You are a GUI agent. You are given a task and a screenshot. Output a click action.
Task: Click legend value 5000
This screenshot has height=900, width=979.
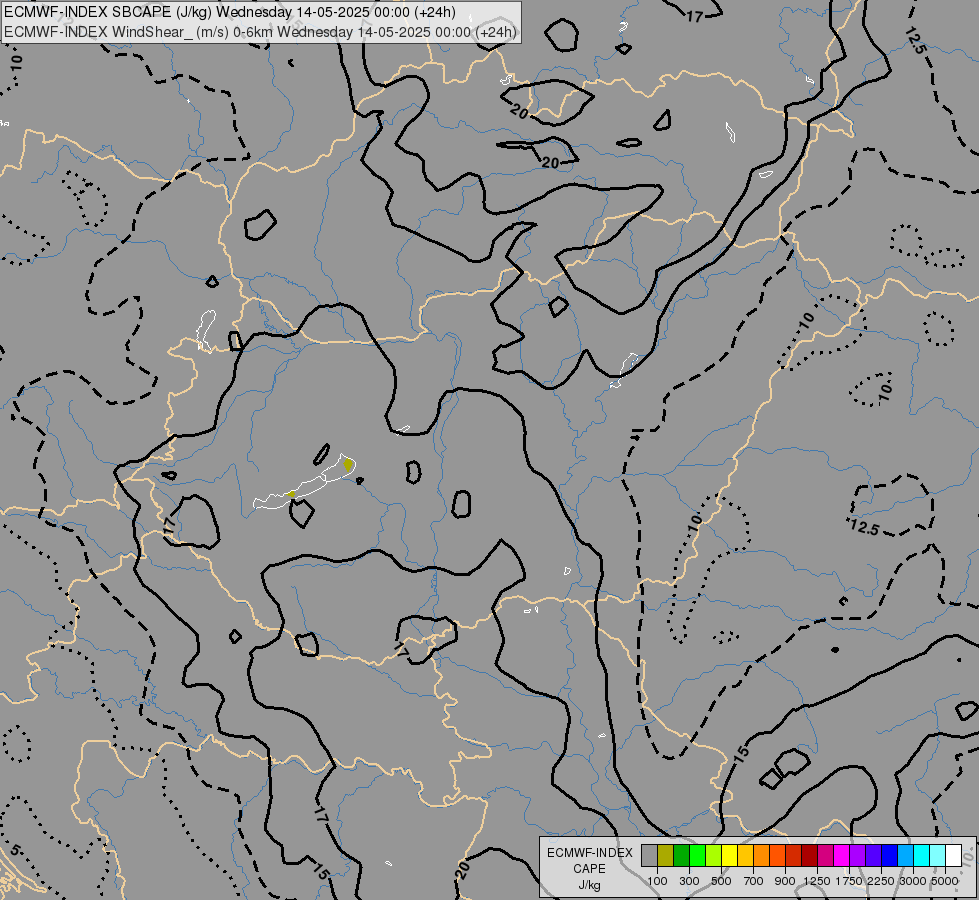click(945, 881)
